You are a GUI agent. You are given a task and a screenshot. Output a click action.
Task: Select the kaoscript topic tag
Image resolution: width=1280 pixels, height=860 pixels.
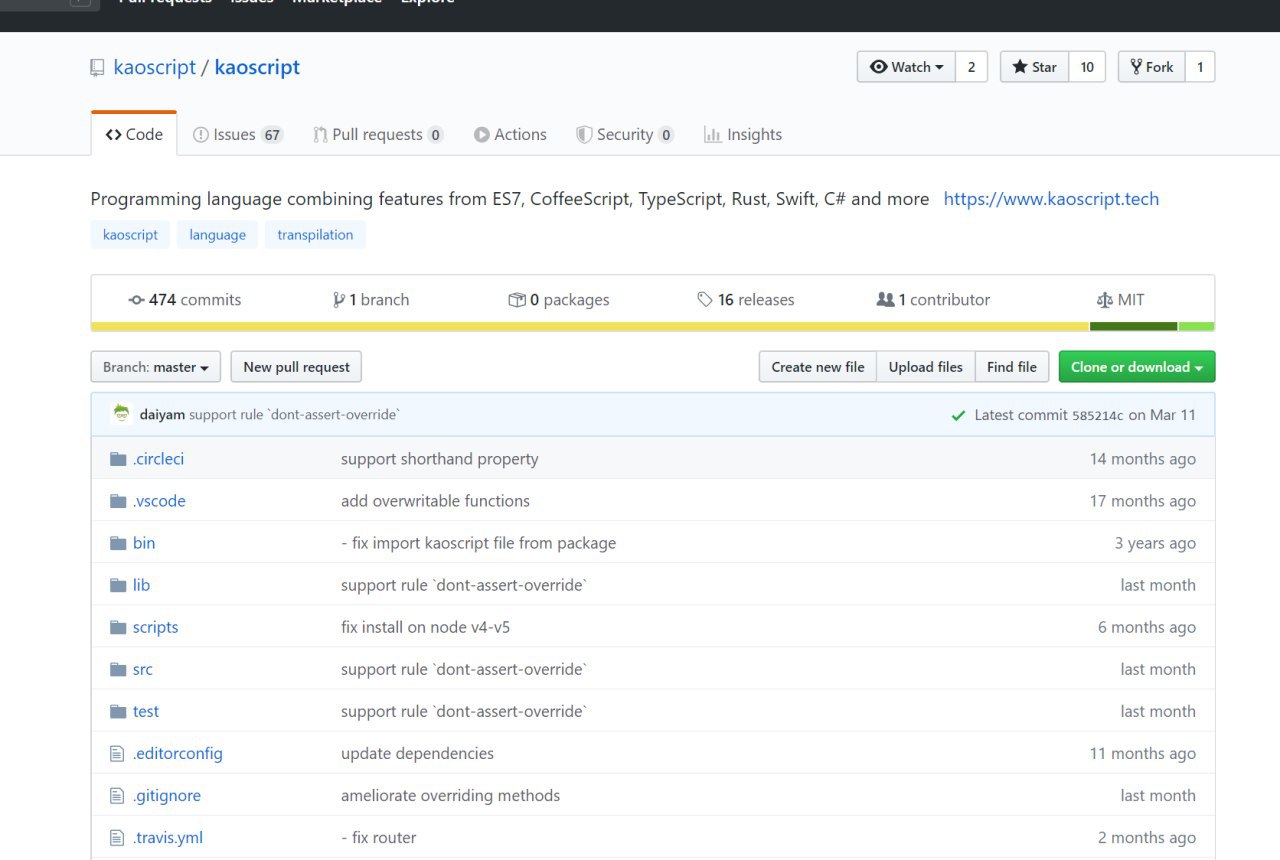(x=131, y=235)
